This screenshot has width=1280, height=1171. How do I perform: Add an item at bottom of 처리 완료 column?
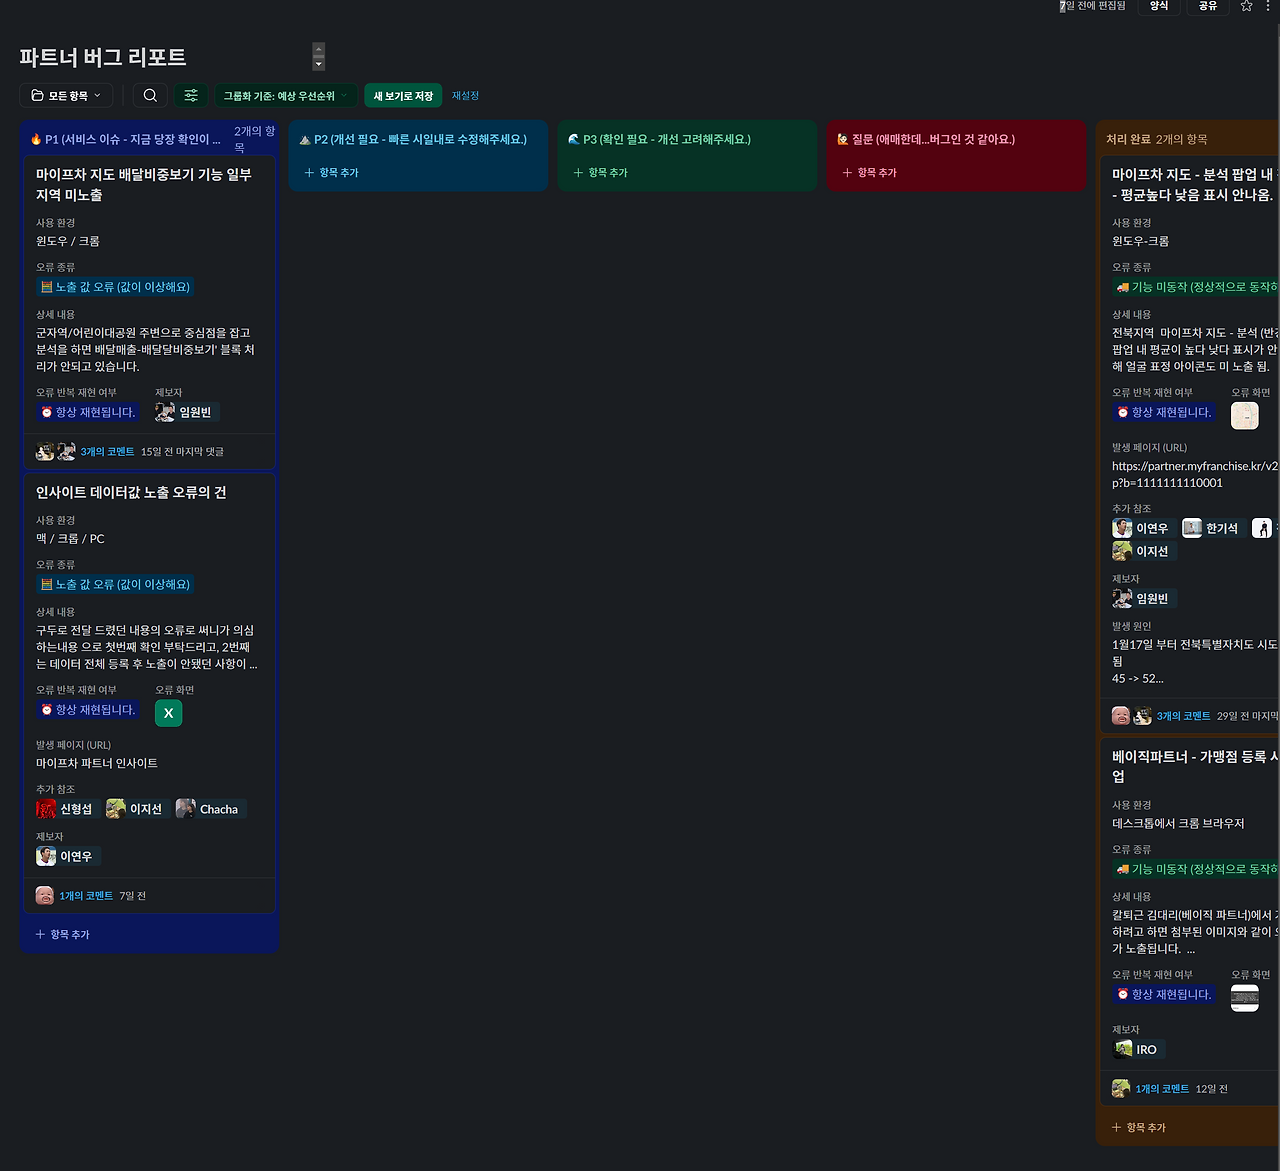1139,1127
